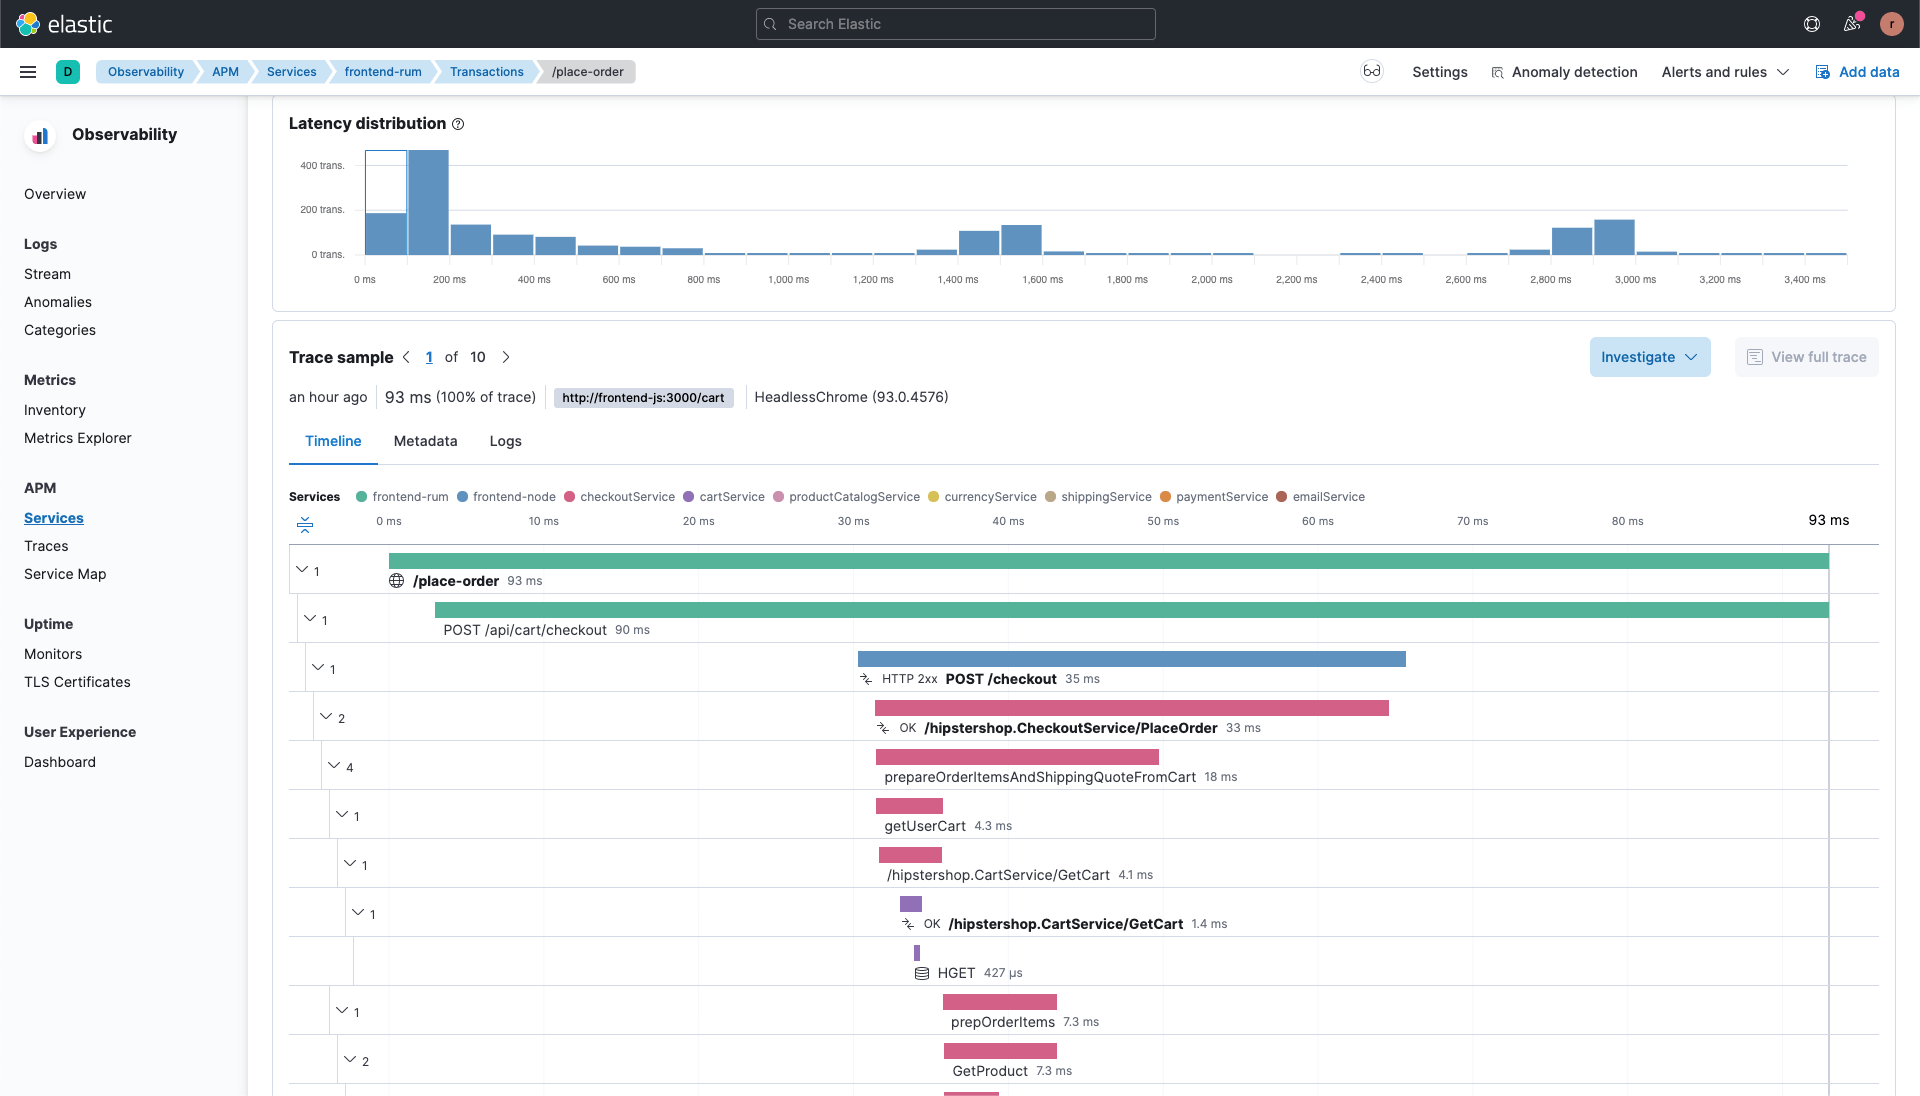This screenshot has height=1096, width=1920.
Task: Collapse the prepareOrderItemsAndShippingQuoteFromCart row
Action: [x=334, y=765]
